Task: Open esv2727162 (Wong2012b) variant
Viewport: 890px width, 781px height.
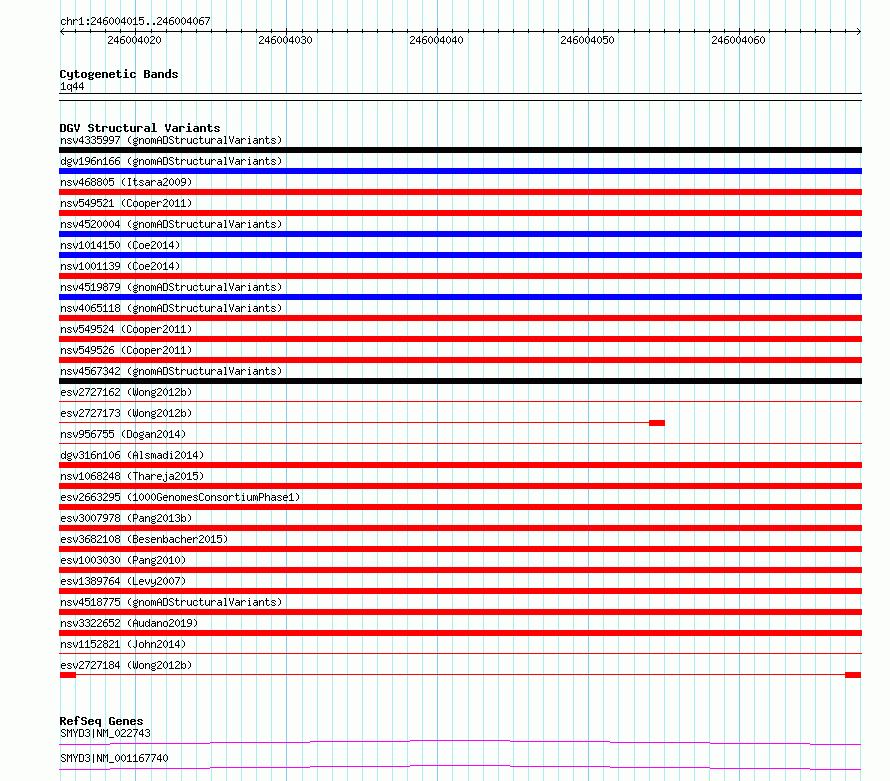Action: pyautogui.click(x=126, y=392)
